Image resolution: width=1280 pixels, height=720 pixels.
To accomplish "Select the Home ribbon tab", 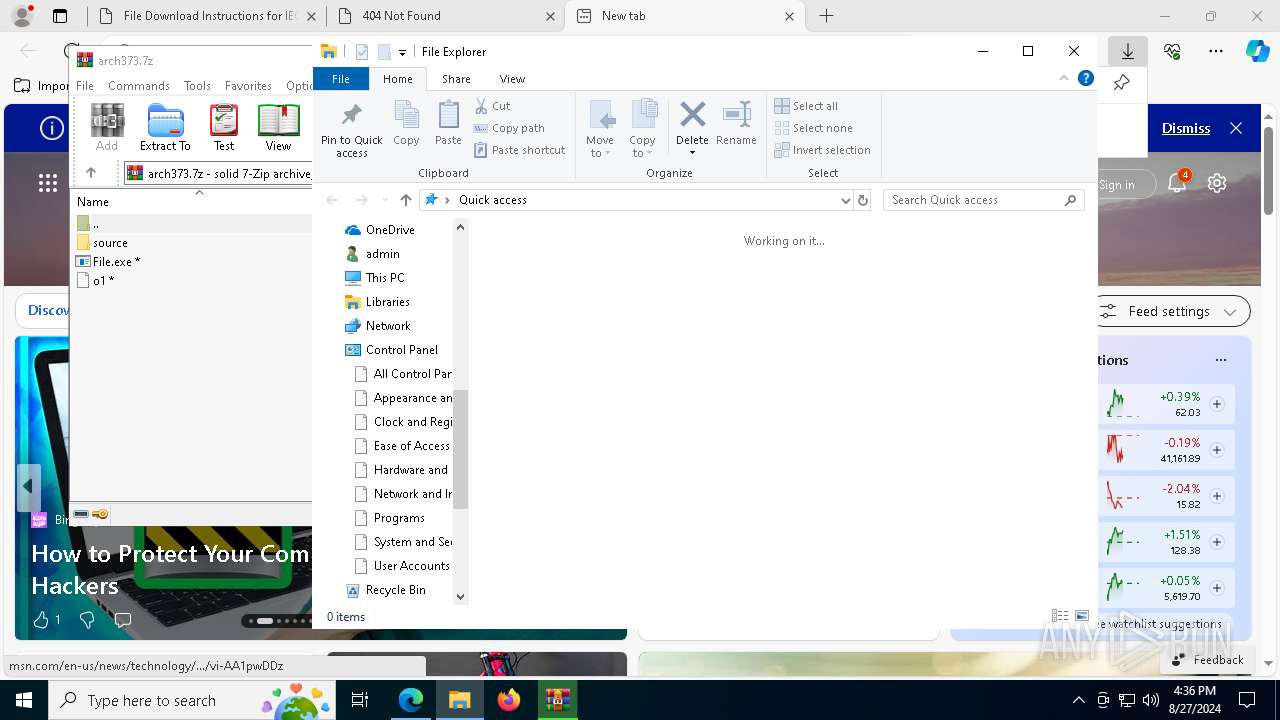I will pos(397,79).
